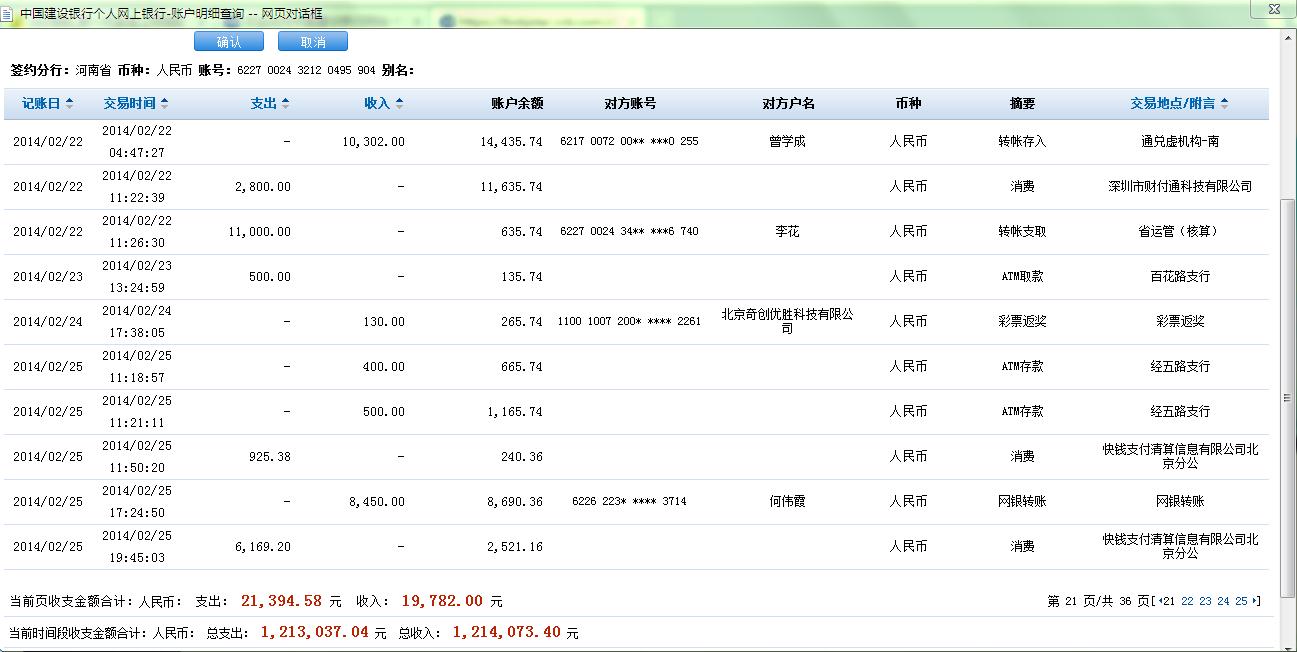The height and width of the screenshot is (652, 1297).
Task: Click the 确认 confirm button
Action: click(x=228, y=42)
